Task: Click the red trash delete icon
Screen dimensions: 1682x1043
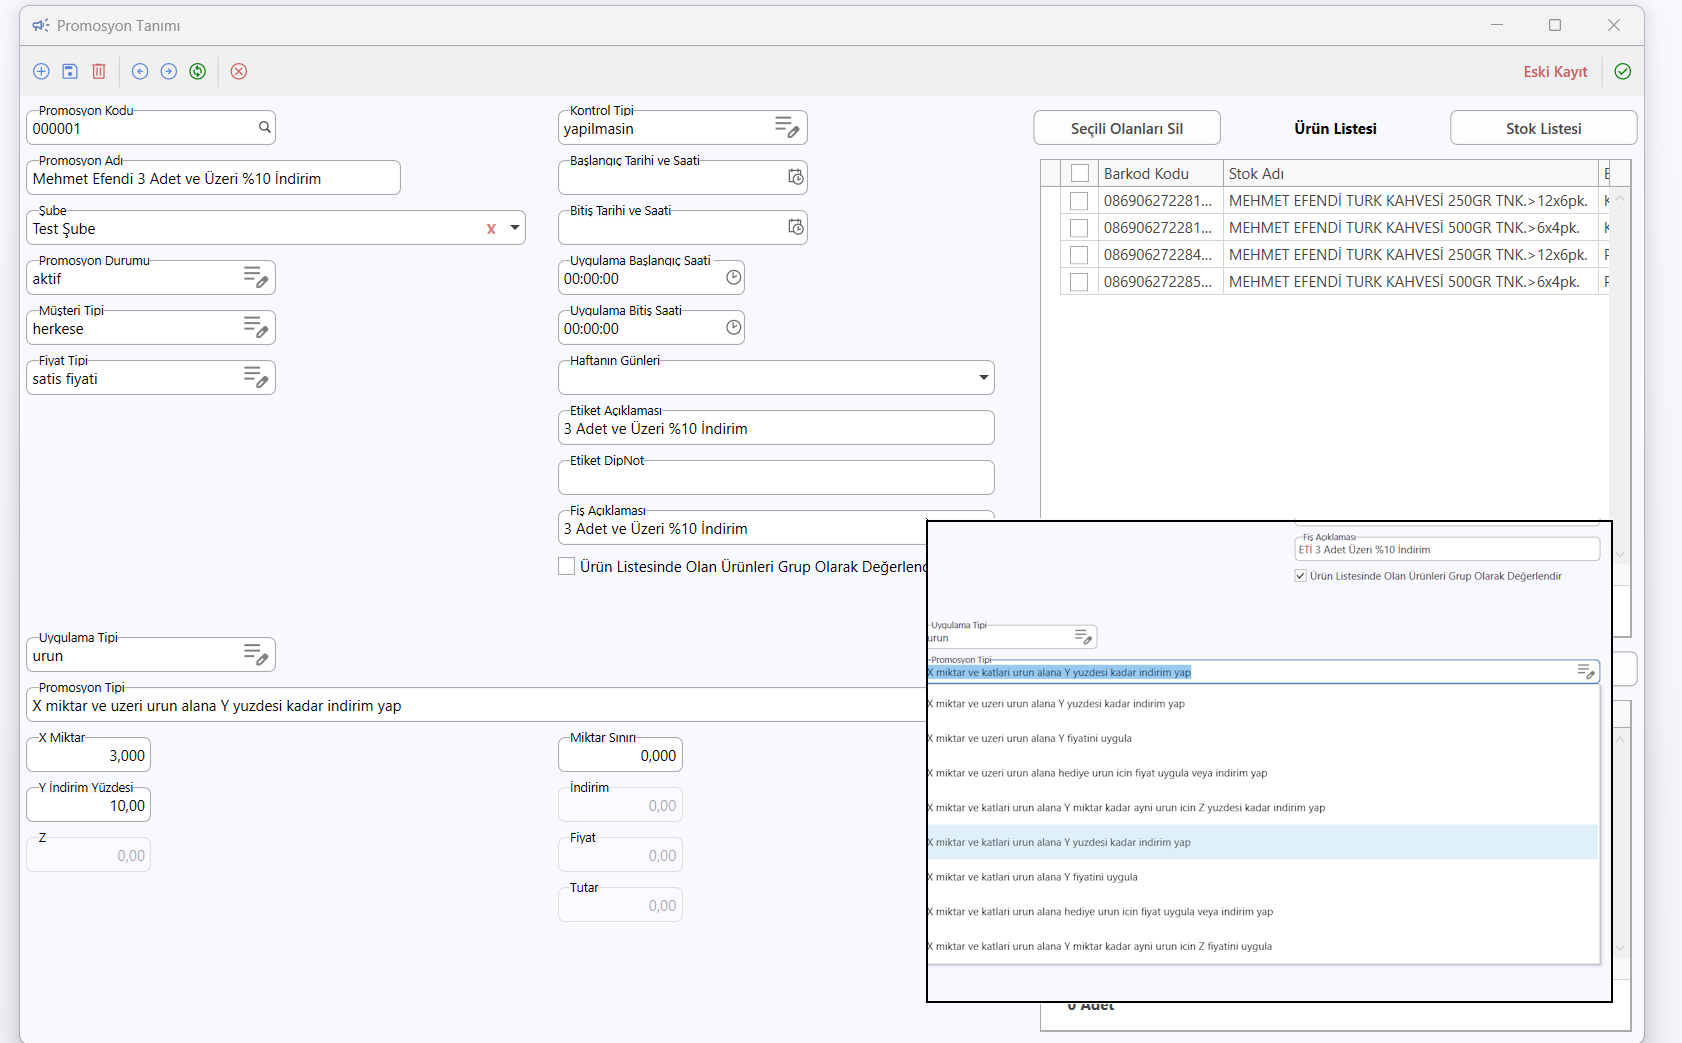Action: [x=99, y=71]
